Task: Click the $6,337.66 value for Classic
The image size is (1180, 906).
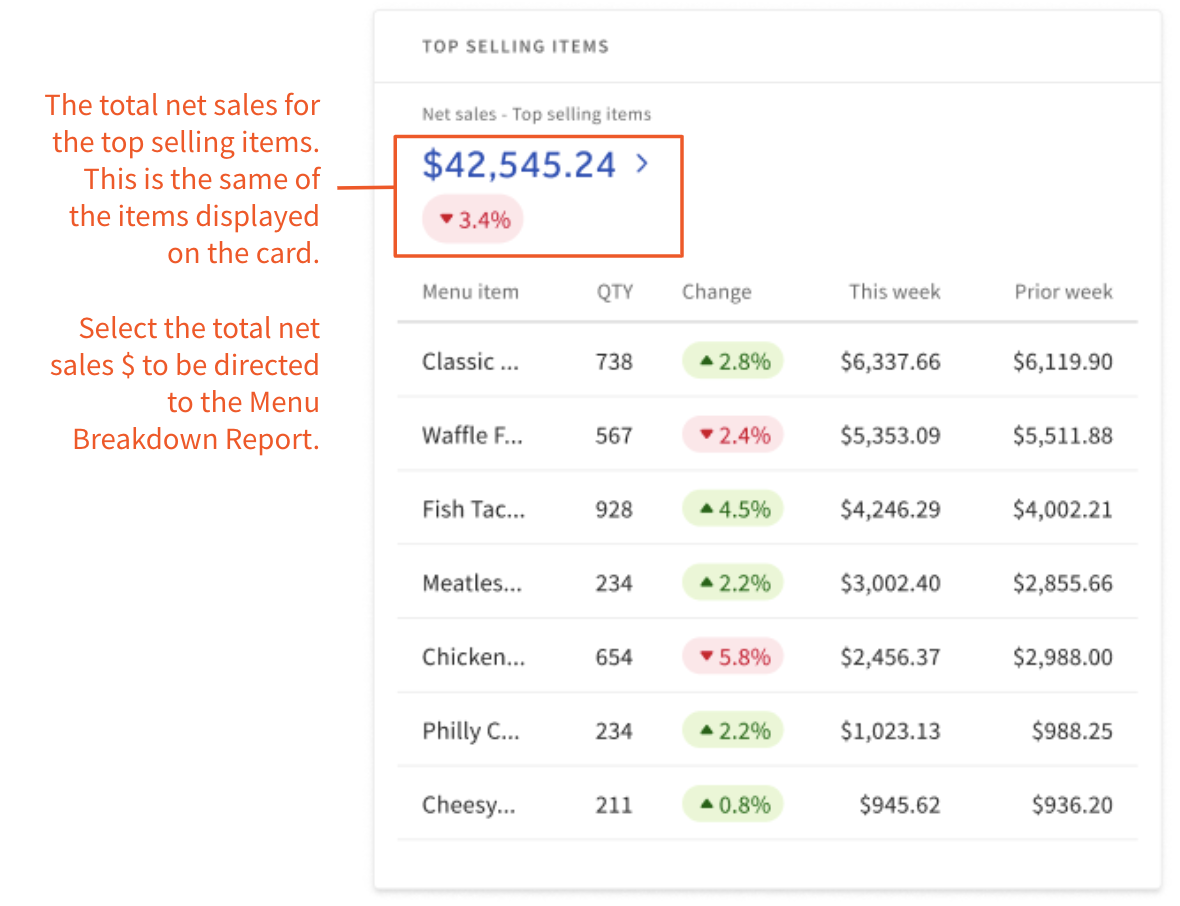Action: pyautogui.click(x=893, y=361)
